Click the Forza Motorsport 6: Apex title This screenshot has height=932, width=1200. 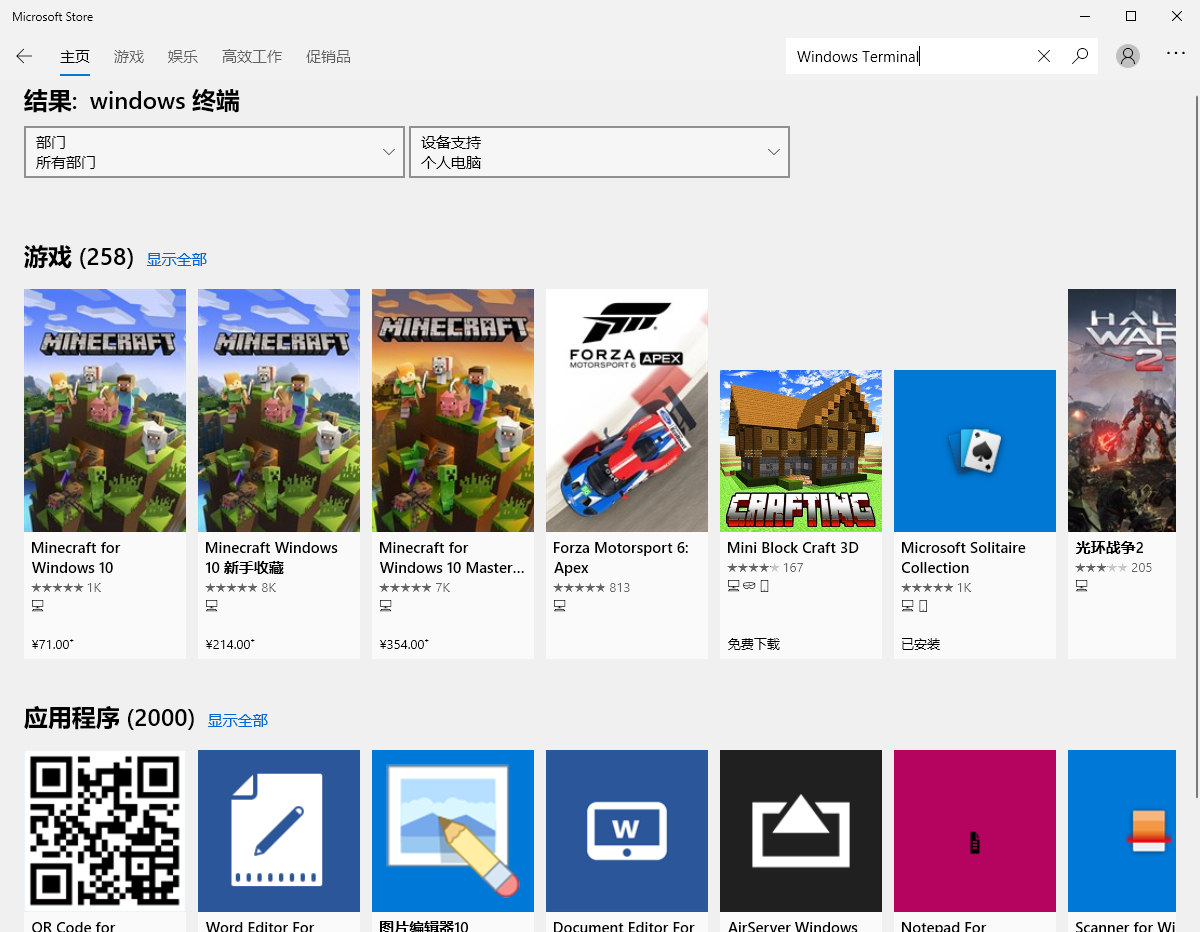(x=621, y=558)
